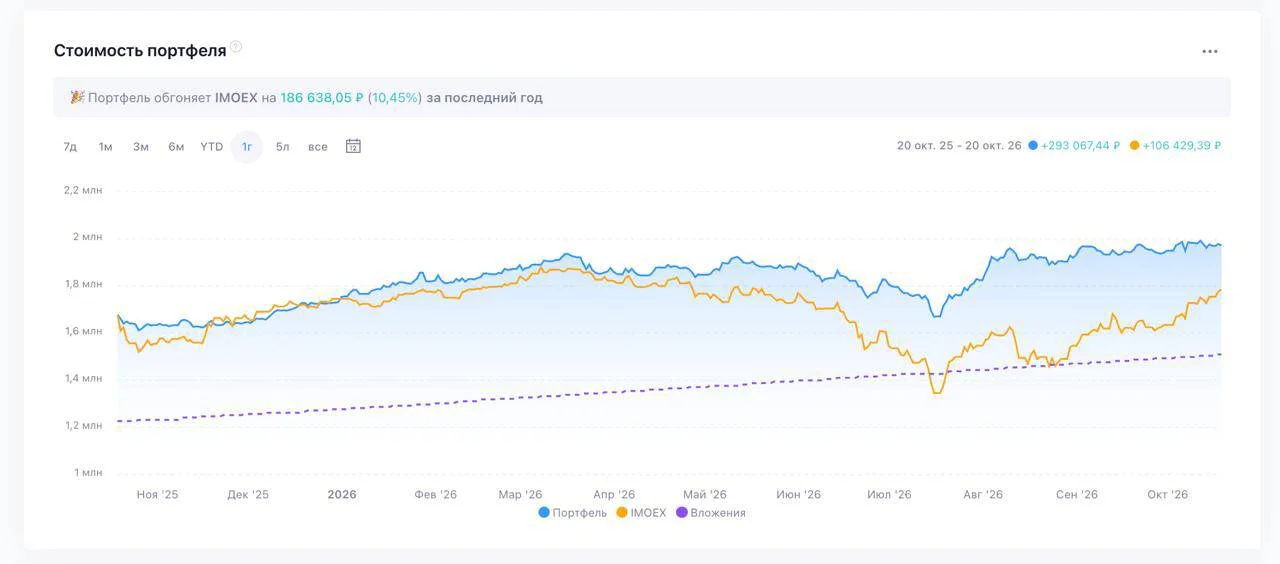Switch to the 3м period
Viewport: 1280px width, 564px height.
coord(141,147)
